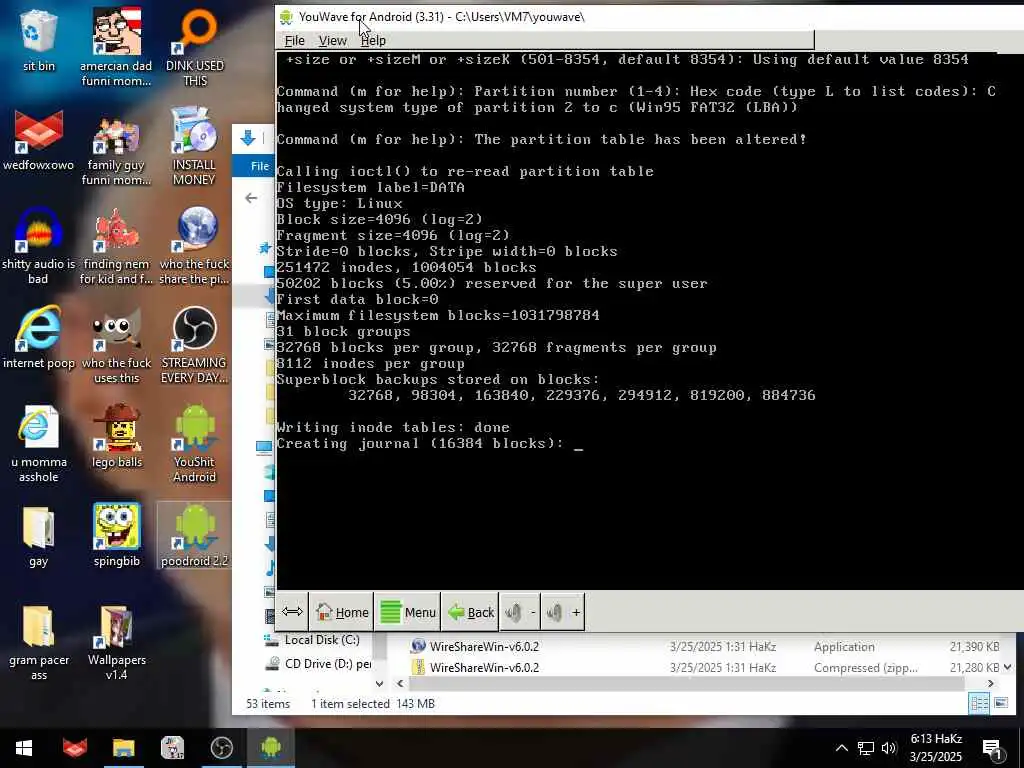Viewport: 1024px width, 768px height.
Task: Switch Explorer to large icons view
Action: 1001,703
